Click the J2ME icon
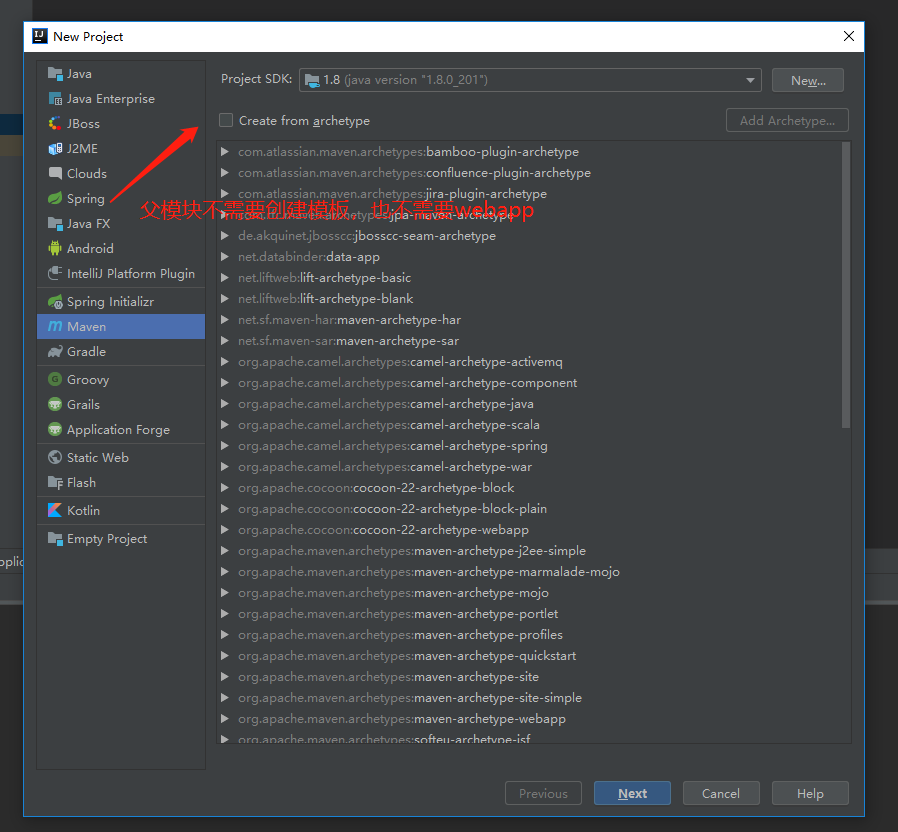Screen dimensions: 898x832 55,149
